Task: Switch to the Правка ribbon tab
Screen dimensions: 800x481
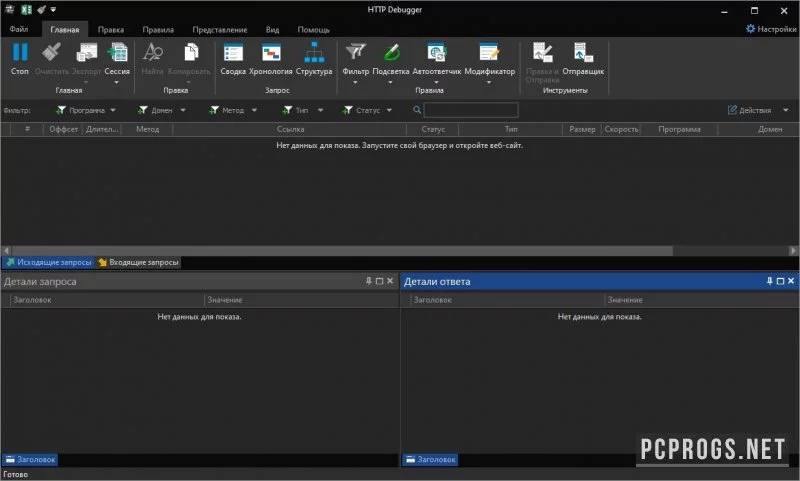Action: (x=111, y=30)
